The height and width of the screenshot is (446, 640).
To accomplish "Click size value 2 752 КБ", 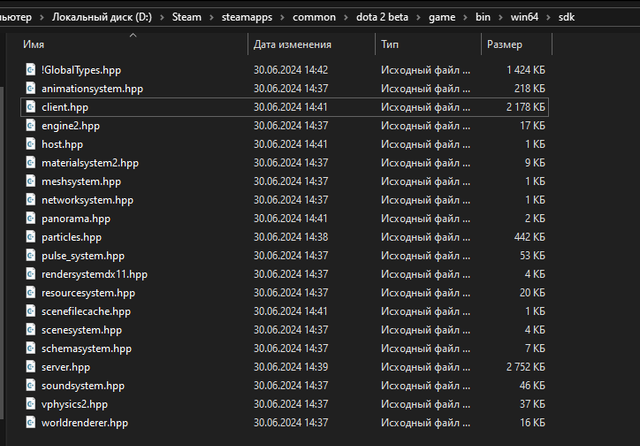I will tap(526, 367).
